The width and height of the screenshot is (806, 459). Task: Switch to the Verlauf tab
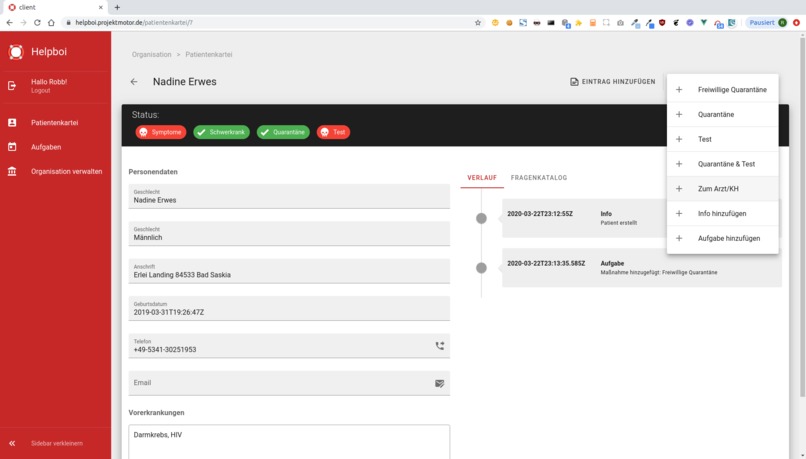click(482, 178)
